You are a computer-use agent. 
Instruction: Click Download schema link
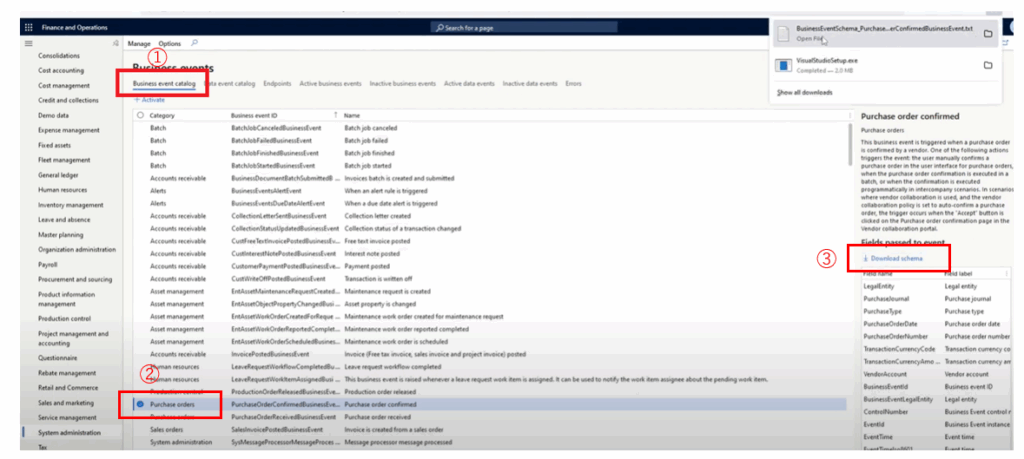(x=893, y=259)
